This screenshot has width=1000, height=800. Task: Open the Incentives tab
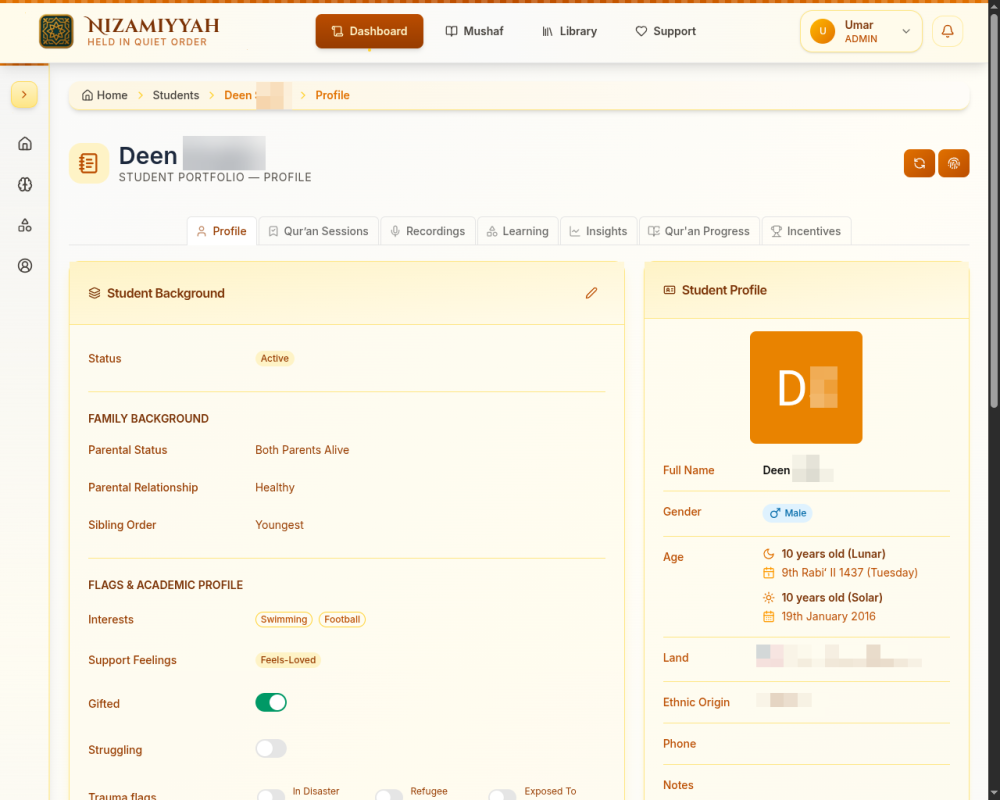(806, 231)
